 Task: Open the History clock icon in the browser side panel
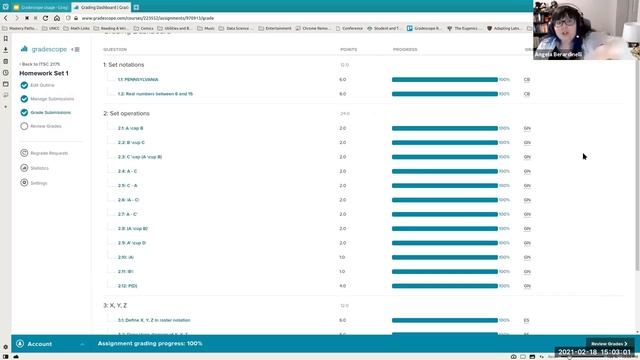pyautogui.click(x=5, y=73)
